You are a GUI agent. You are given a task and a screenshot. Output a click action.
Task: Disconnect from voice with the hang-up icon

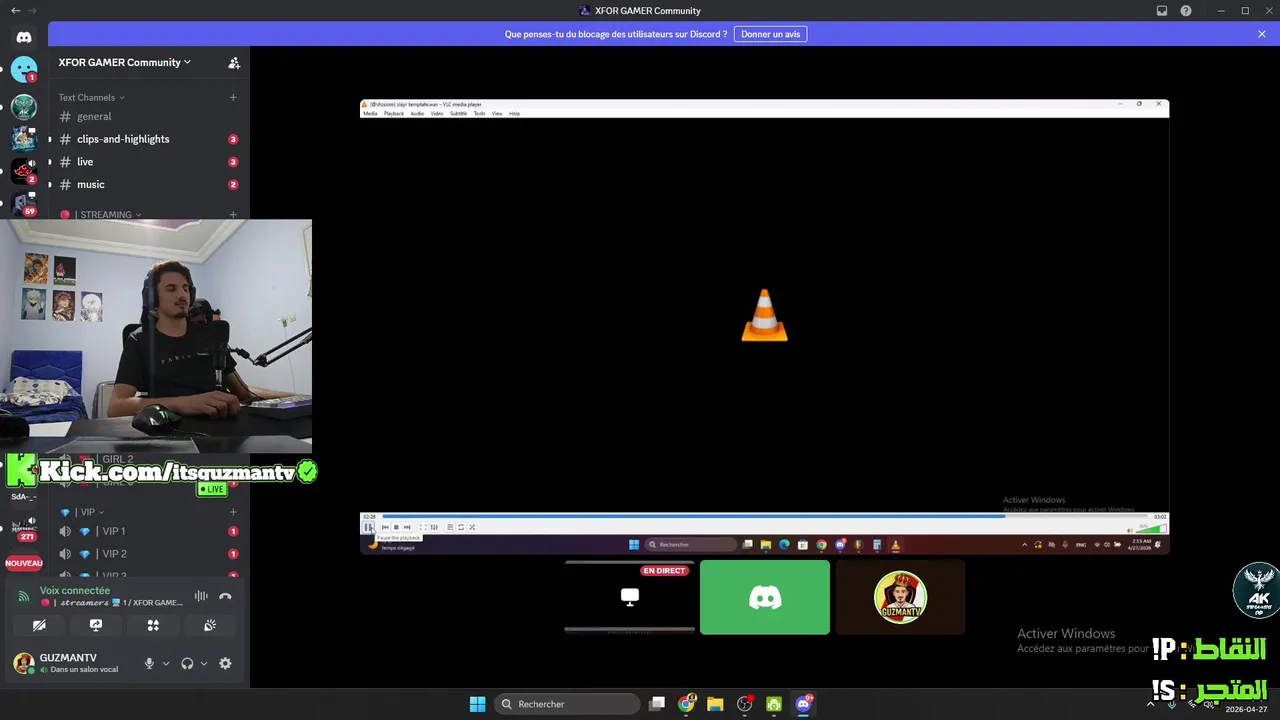click(225, 596)
